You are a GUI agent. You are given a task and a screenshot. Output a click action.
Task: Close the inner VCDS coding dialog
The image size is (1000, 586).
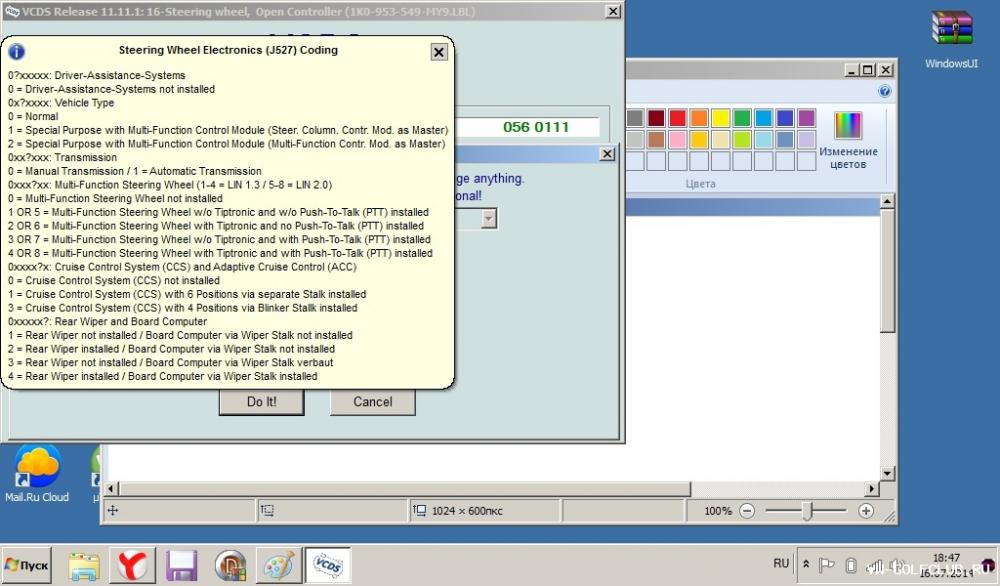tap(607, 154)
